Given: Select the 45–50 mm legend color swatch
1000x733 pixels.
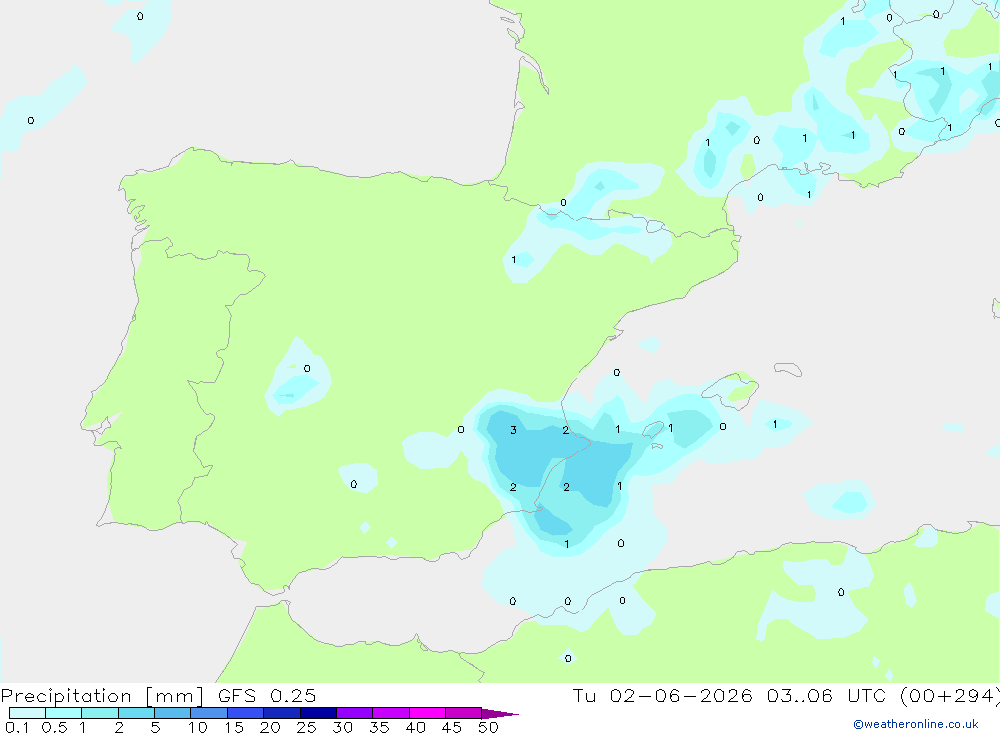Looking at the screenshot, I should point(464,713).
